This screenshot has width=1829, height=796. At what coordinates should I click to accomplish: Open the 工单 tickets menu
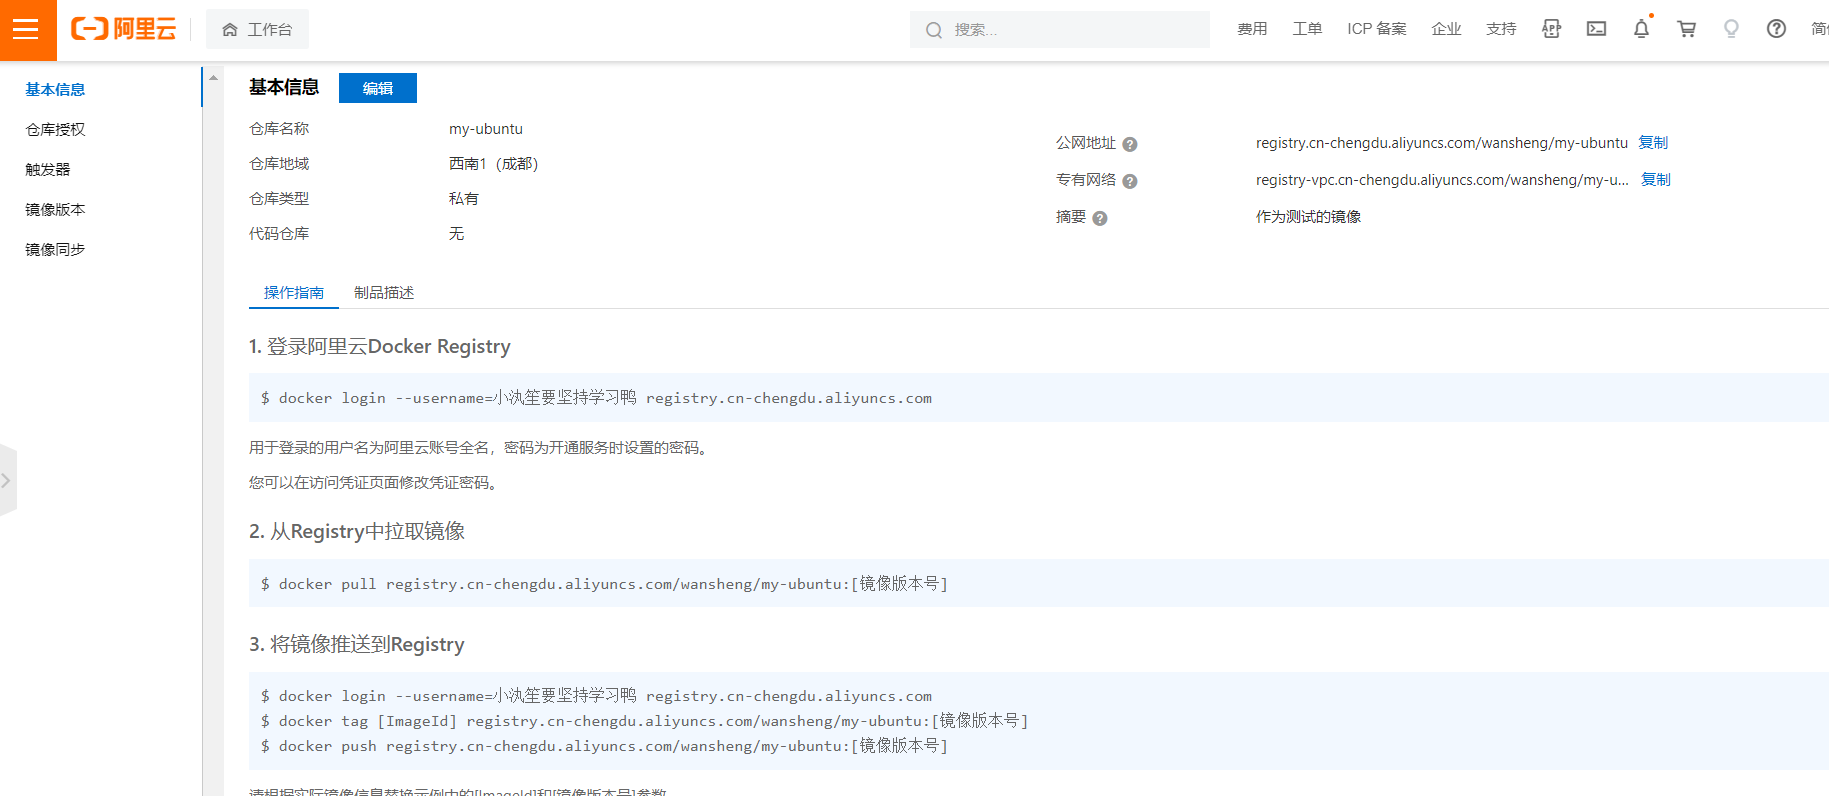(x=1307, y=29)
